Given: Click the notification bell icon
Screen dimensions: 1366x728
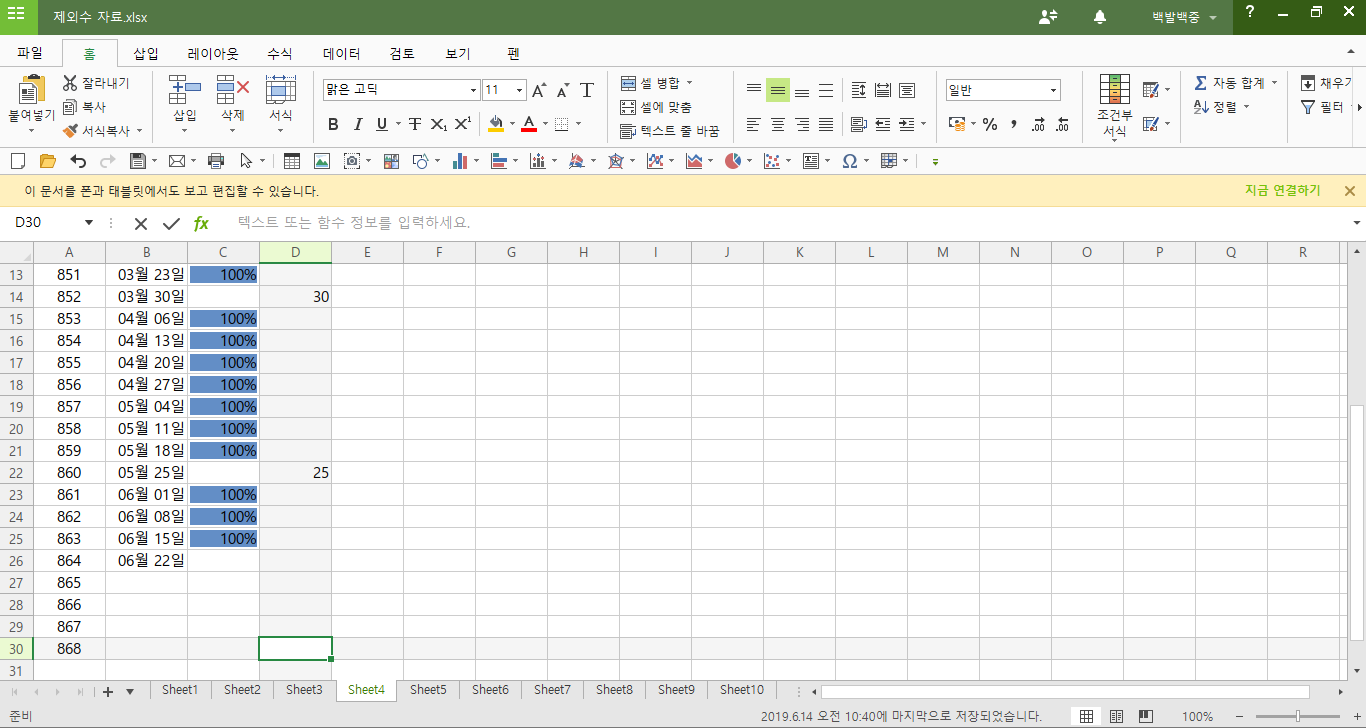Looking at the screenshot, I should [1100, 17].
